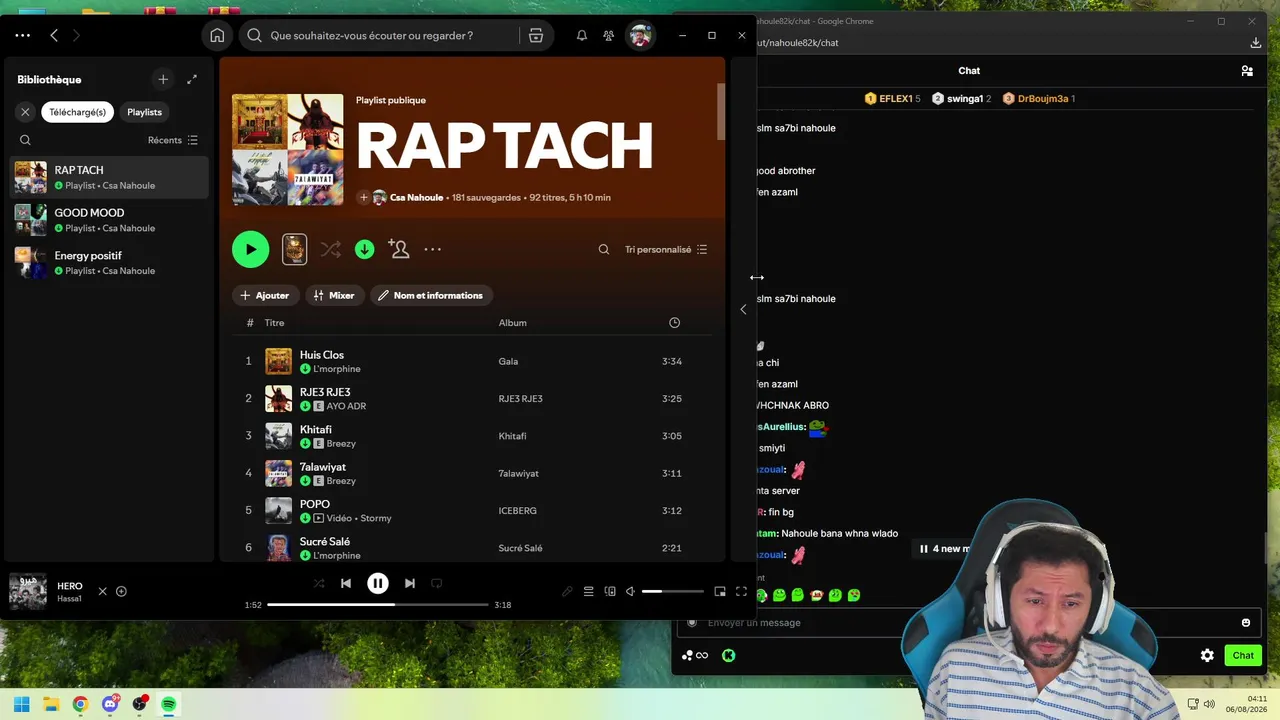
Task: Open the ICEBERG album link
Action: coord(518,511)
